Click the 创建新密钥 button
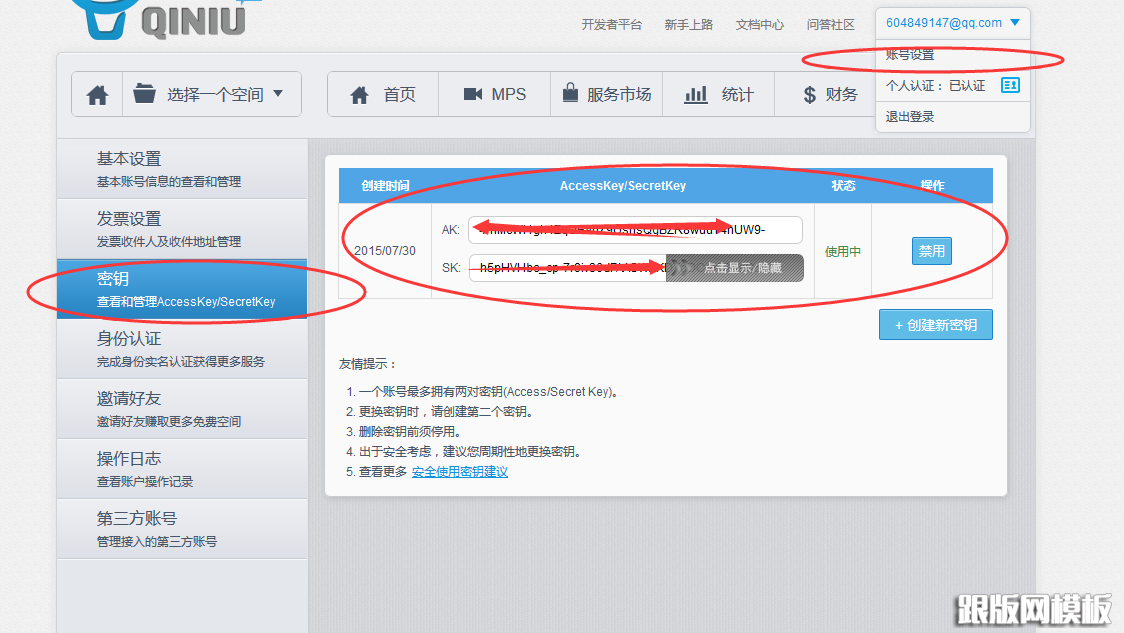 pyautogui.click(x=935, y=324)
